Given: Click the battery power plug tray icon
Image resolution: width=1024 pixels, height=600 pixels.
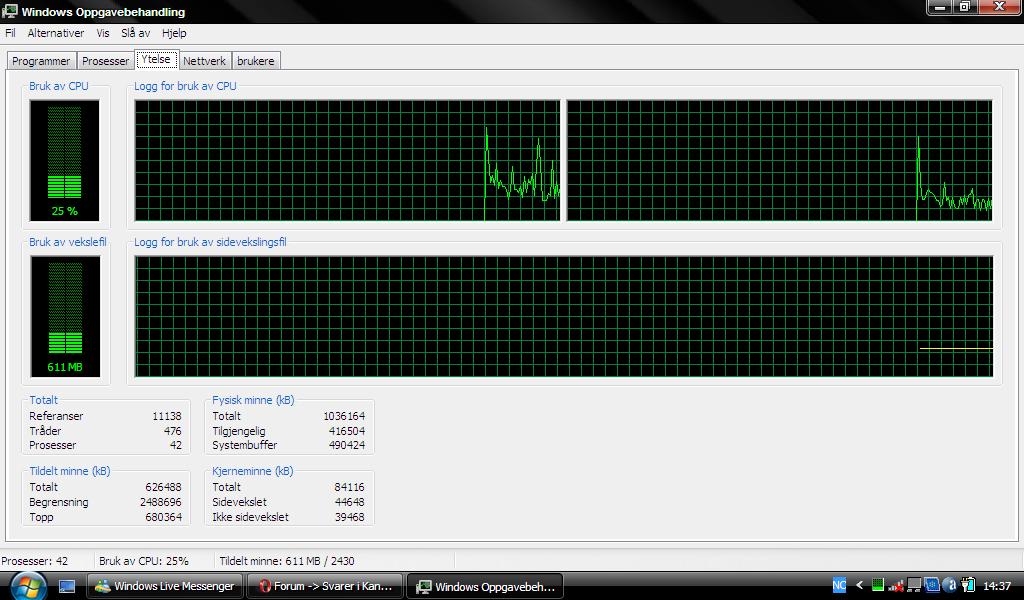Looking at the screenshot, I should tap(968, 586).
